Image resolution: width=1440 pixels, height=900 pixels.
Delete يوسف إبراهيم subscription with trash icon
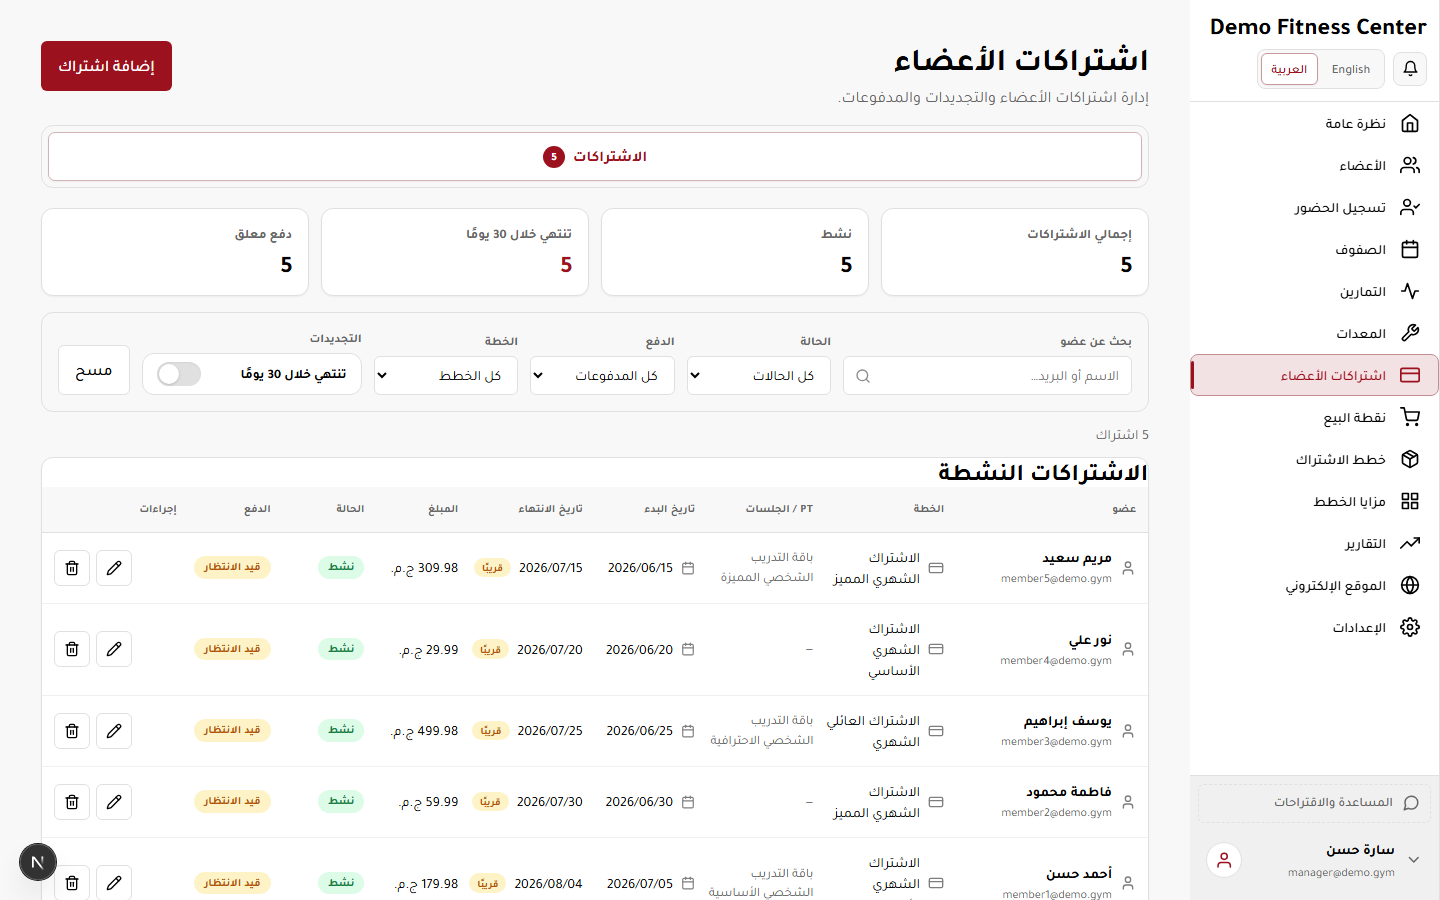72,731
